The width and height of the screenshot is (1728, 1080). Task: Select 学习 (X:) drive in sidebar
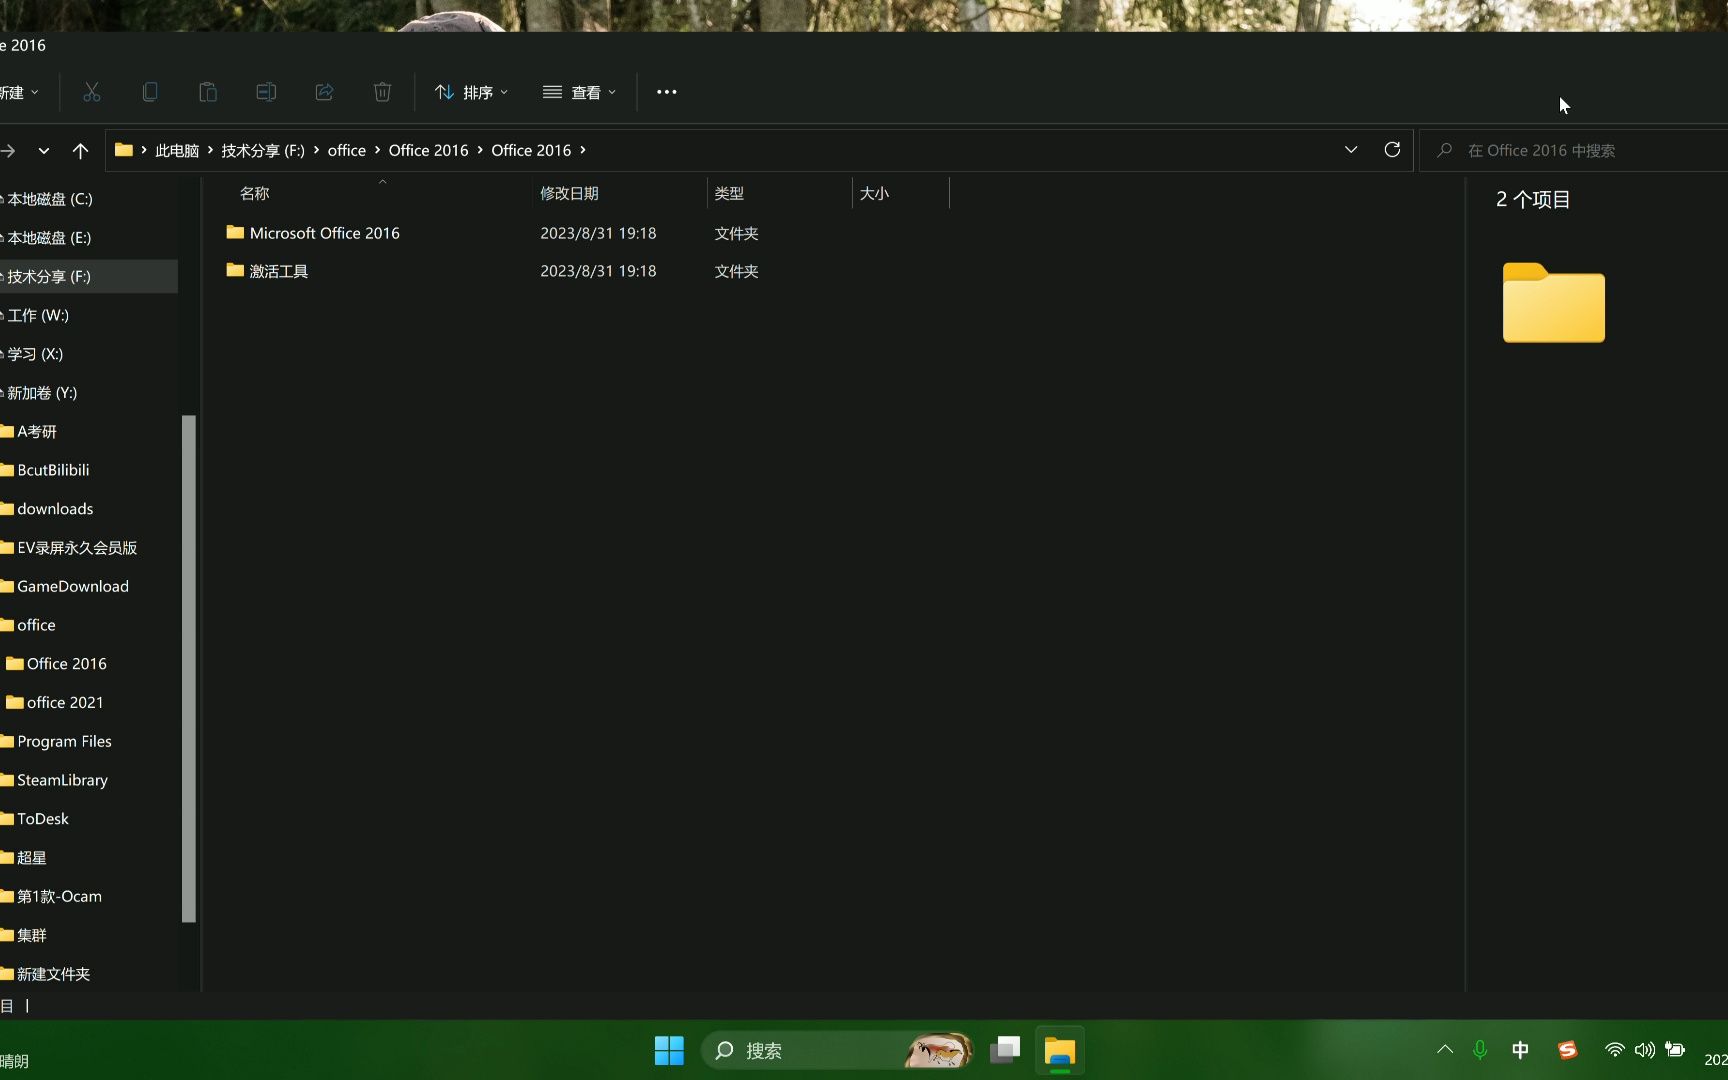pos(35,354)
